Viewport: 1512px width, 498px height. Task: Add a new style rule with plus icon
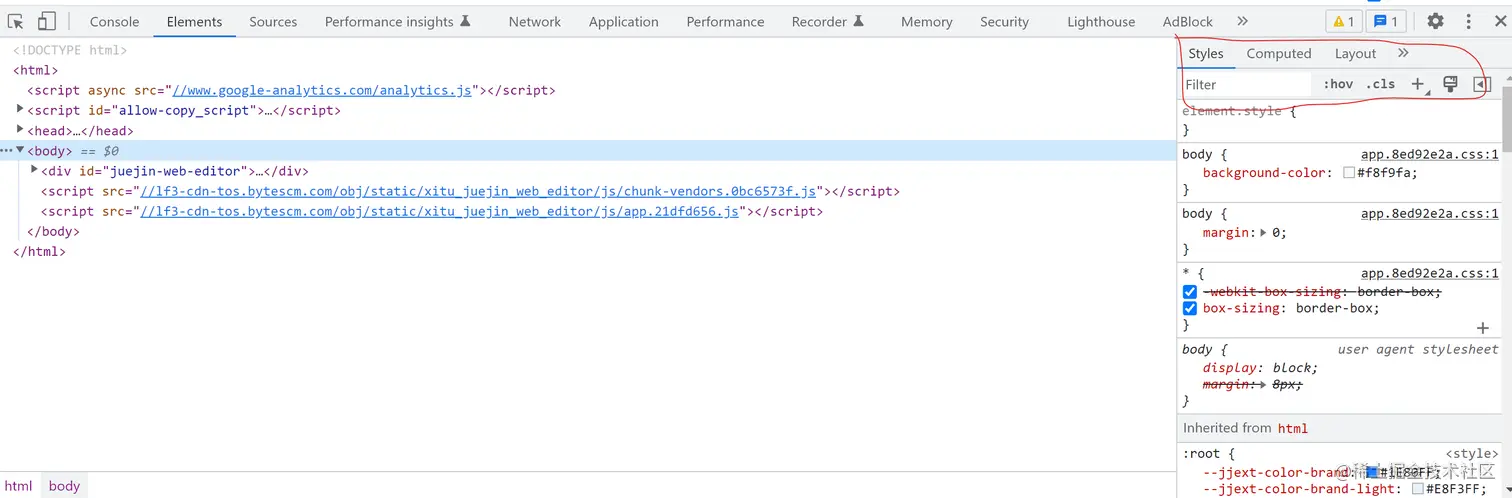[1418, 84]
